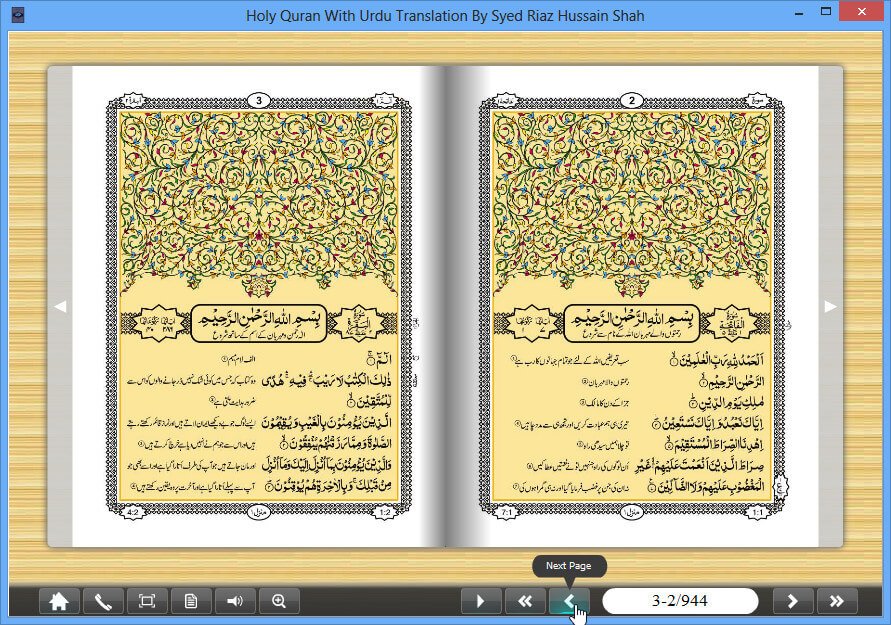Click the "4:2" verse marker
The image size is (891, 625).
[x=133, y=512]
